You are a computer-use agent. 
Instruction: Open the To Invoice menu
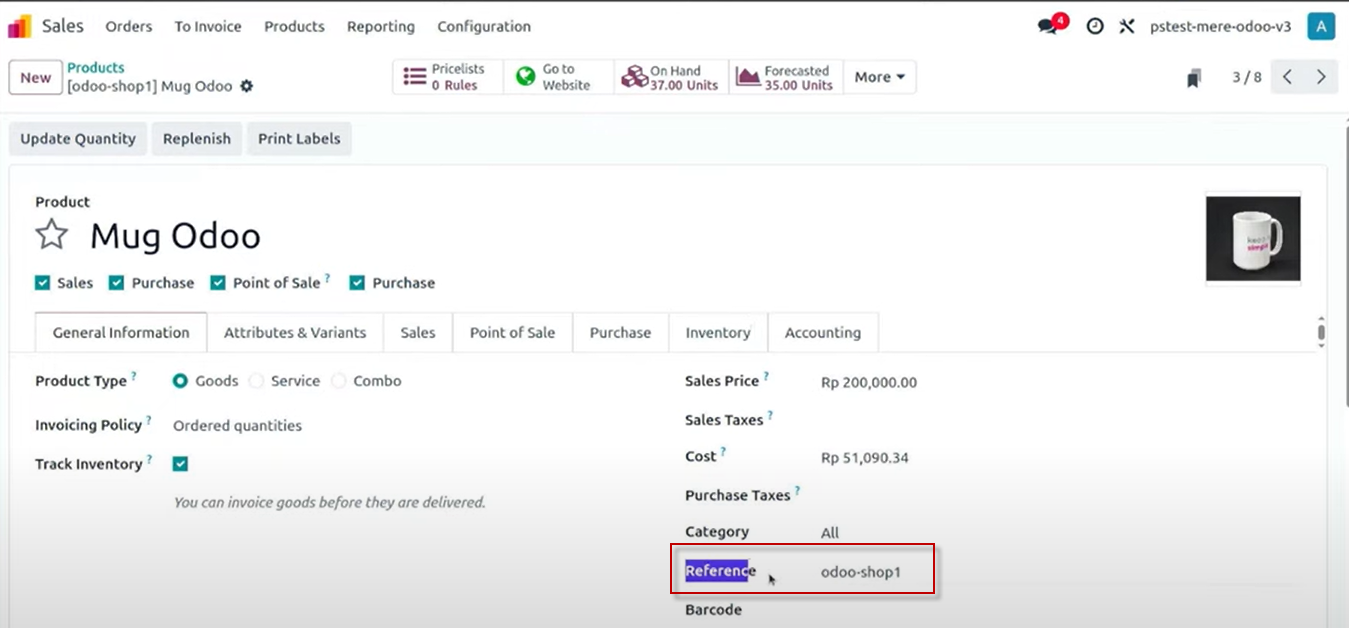coord(208,27)
